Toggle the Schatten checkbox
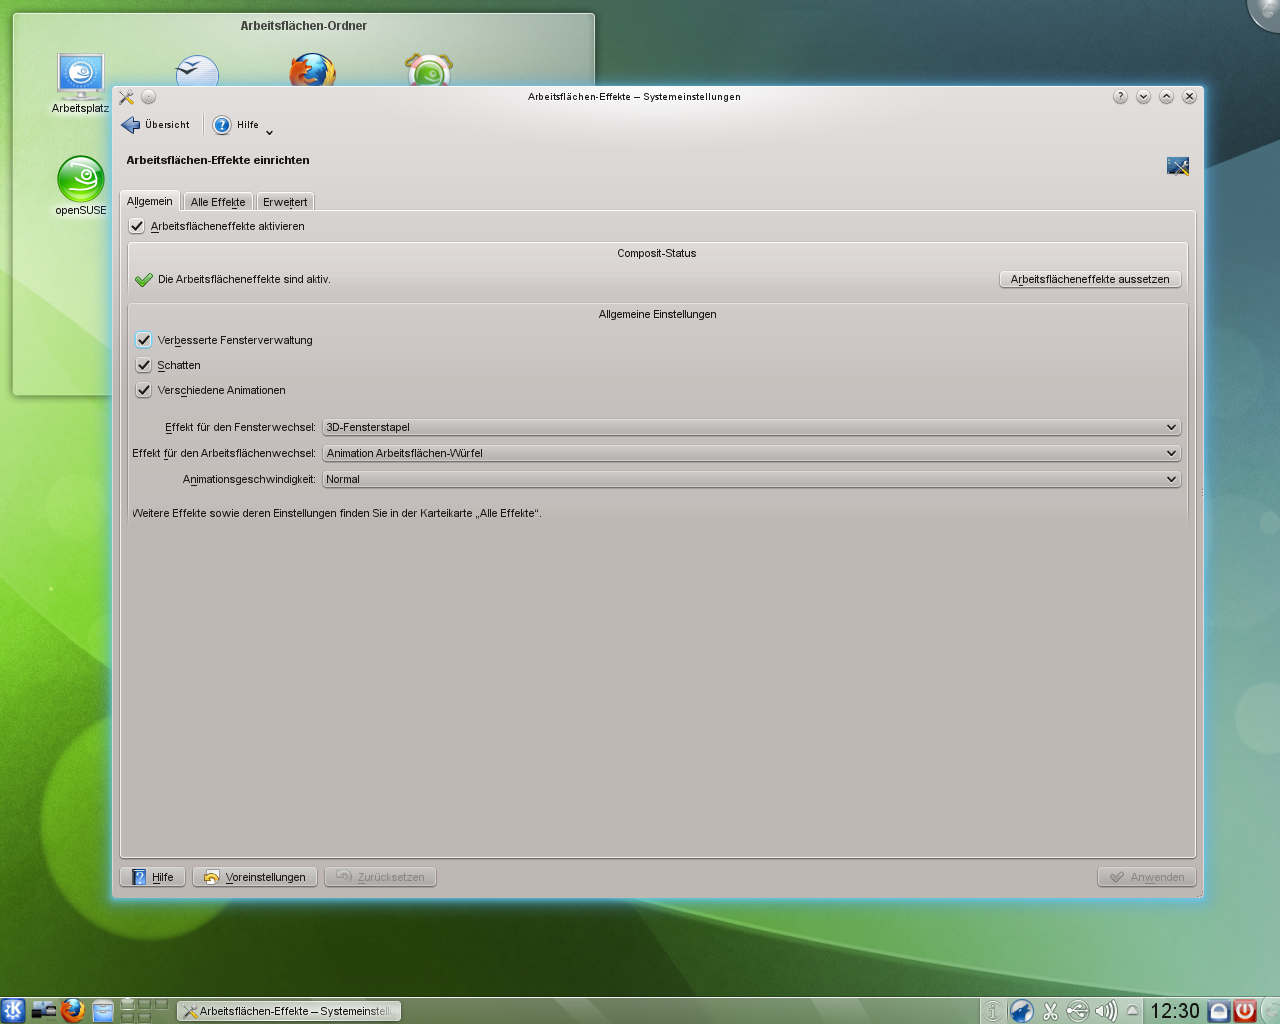 pyautogui.click(x=144, y=365)
